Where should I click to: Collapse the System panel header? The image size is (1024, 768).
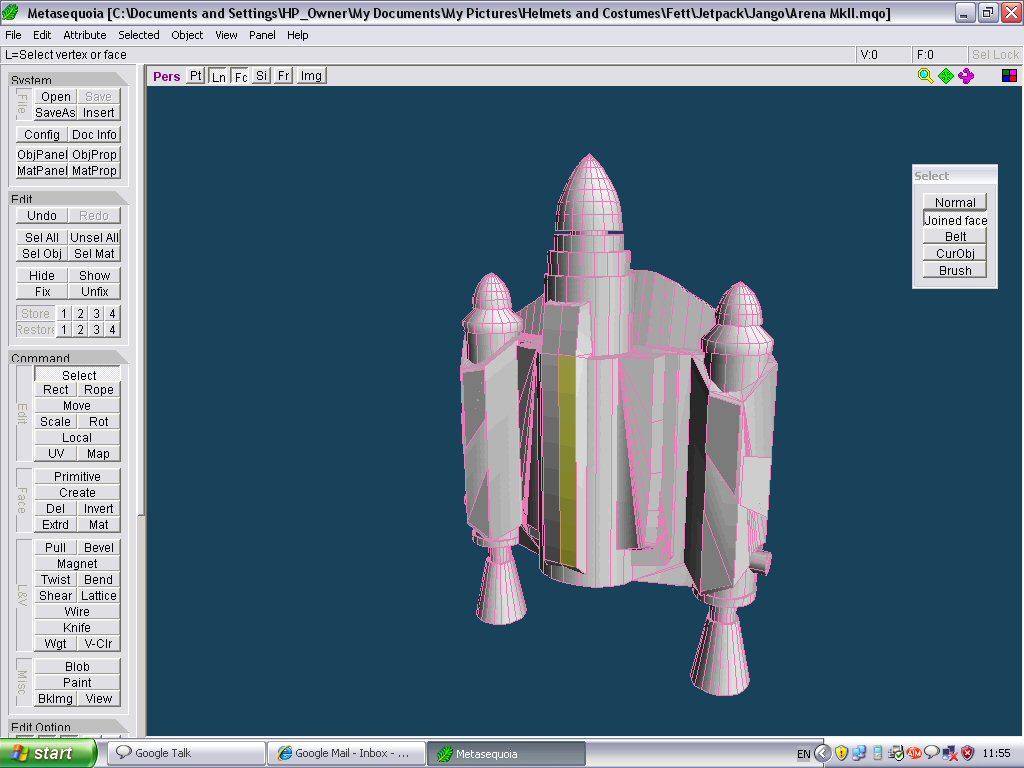[69, 79]
